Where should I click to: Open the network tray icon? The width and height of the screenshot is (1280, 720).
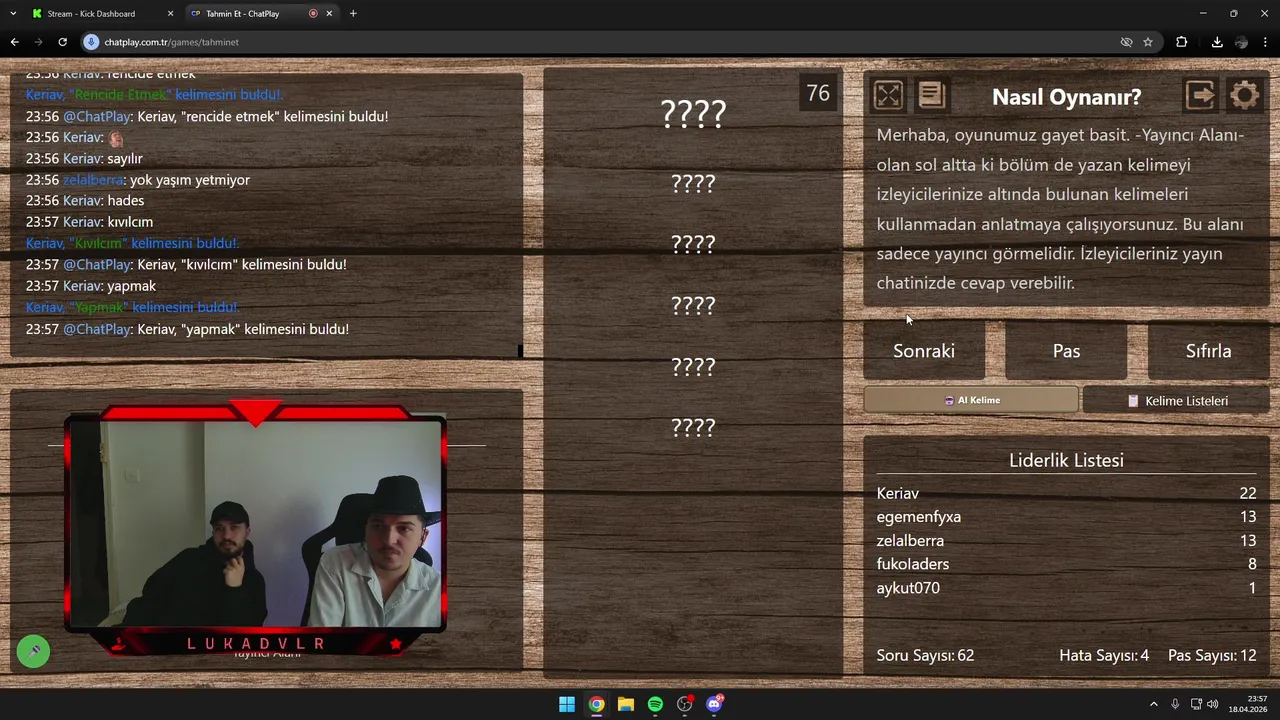(x=1196, y=704)
